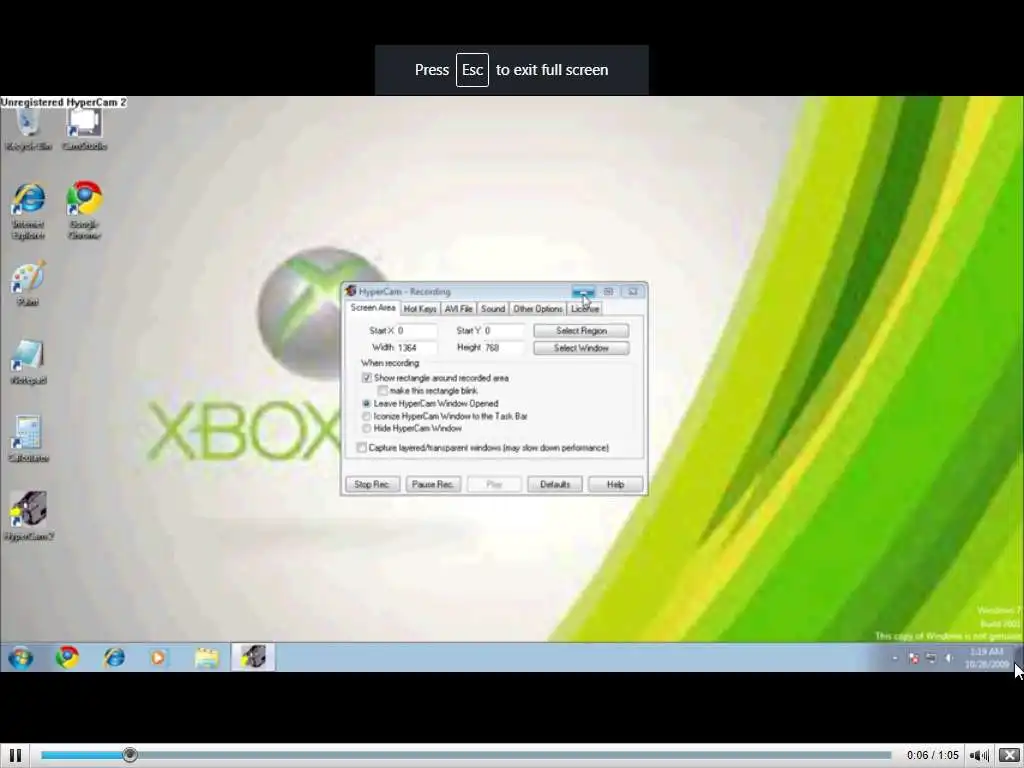1024x768 pixels.
Task: Click the Start X input field
Action: pos(415,330)
